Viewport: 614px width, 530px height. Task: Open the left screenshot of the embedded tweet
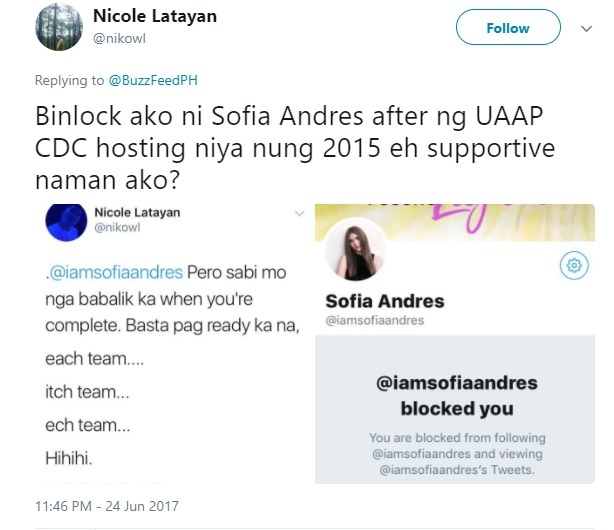174,344
